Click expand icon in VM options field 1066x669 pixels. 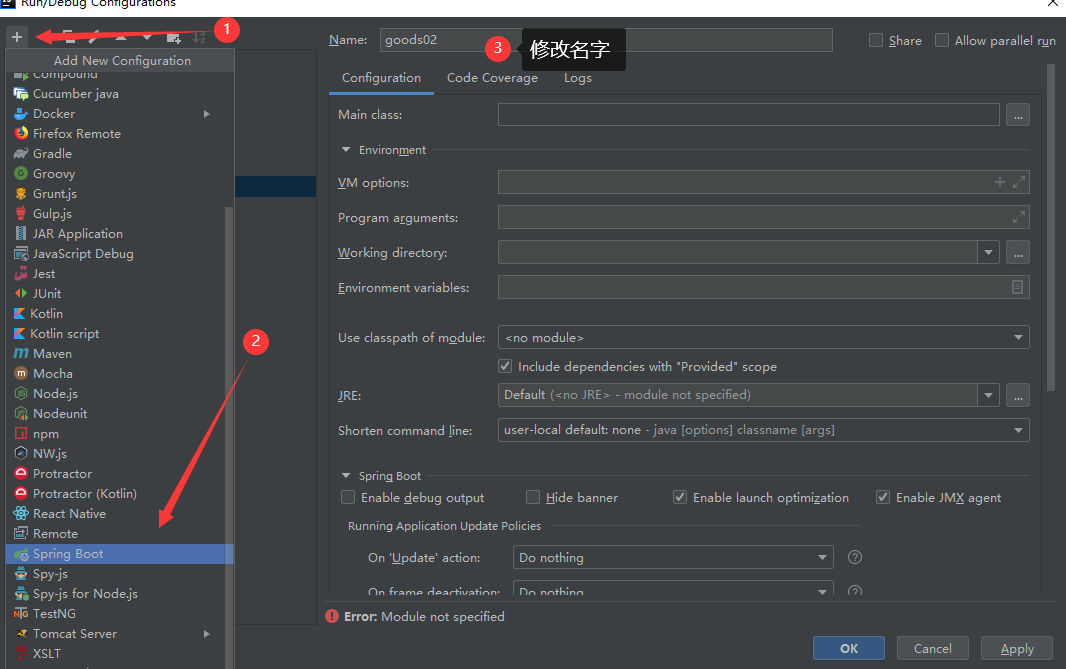click(x=1018, y=182)
